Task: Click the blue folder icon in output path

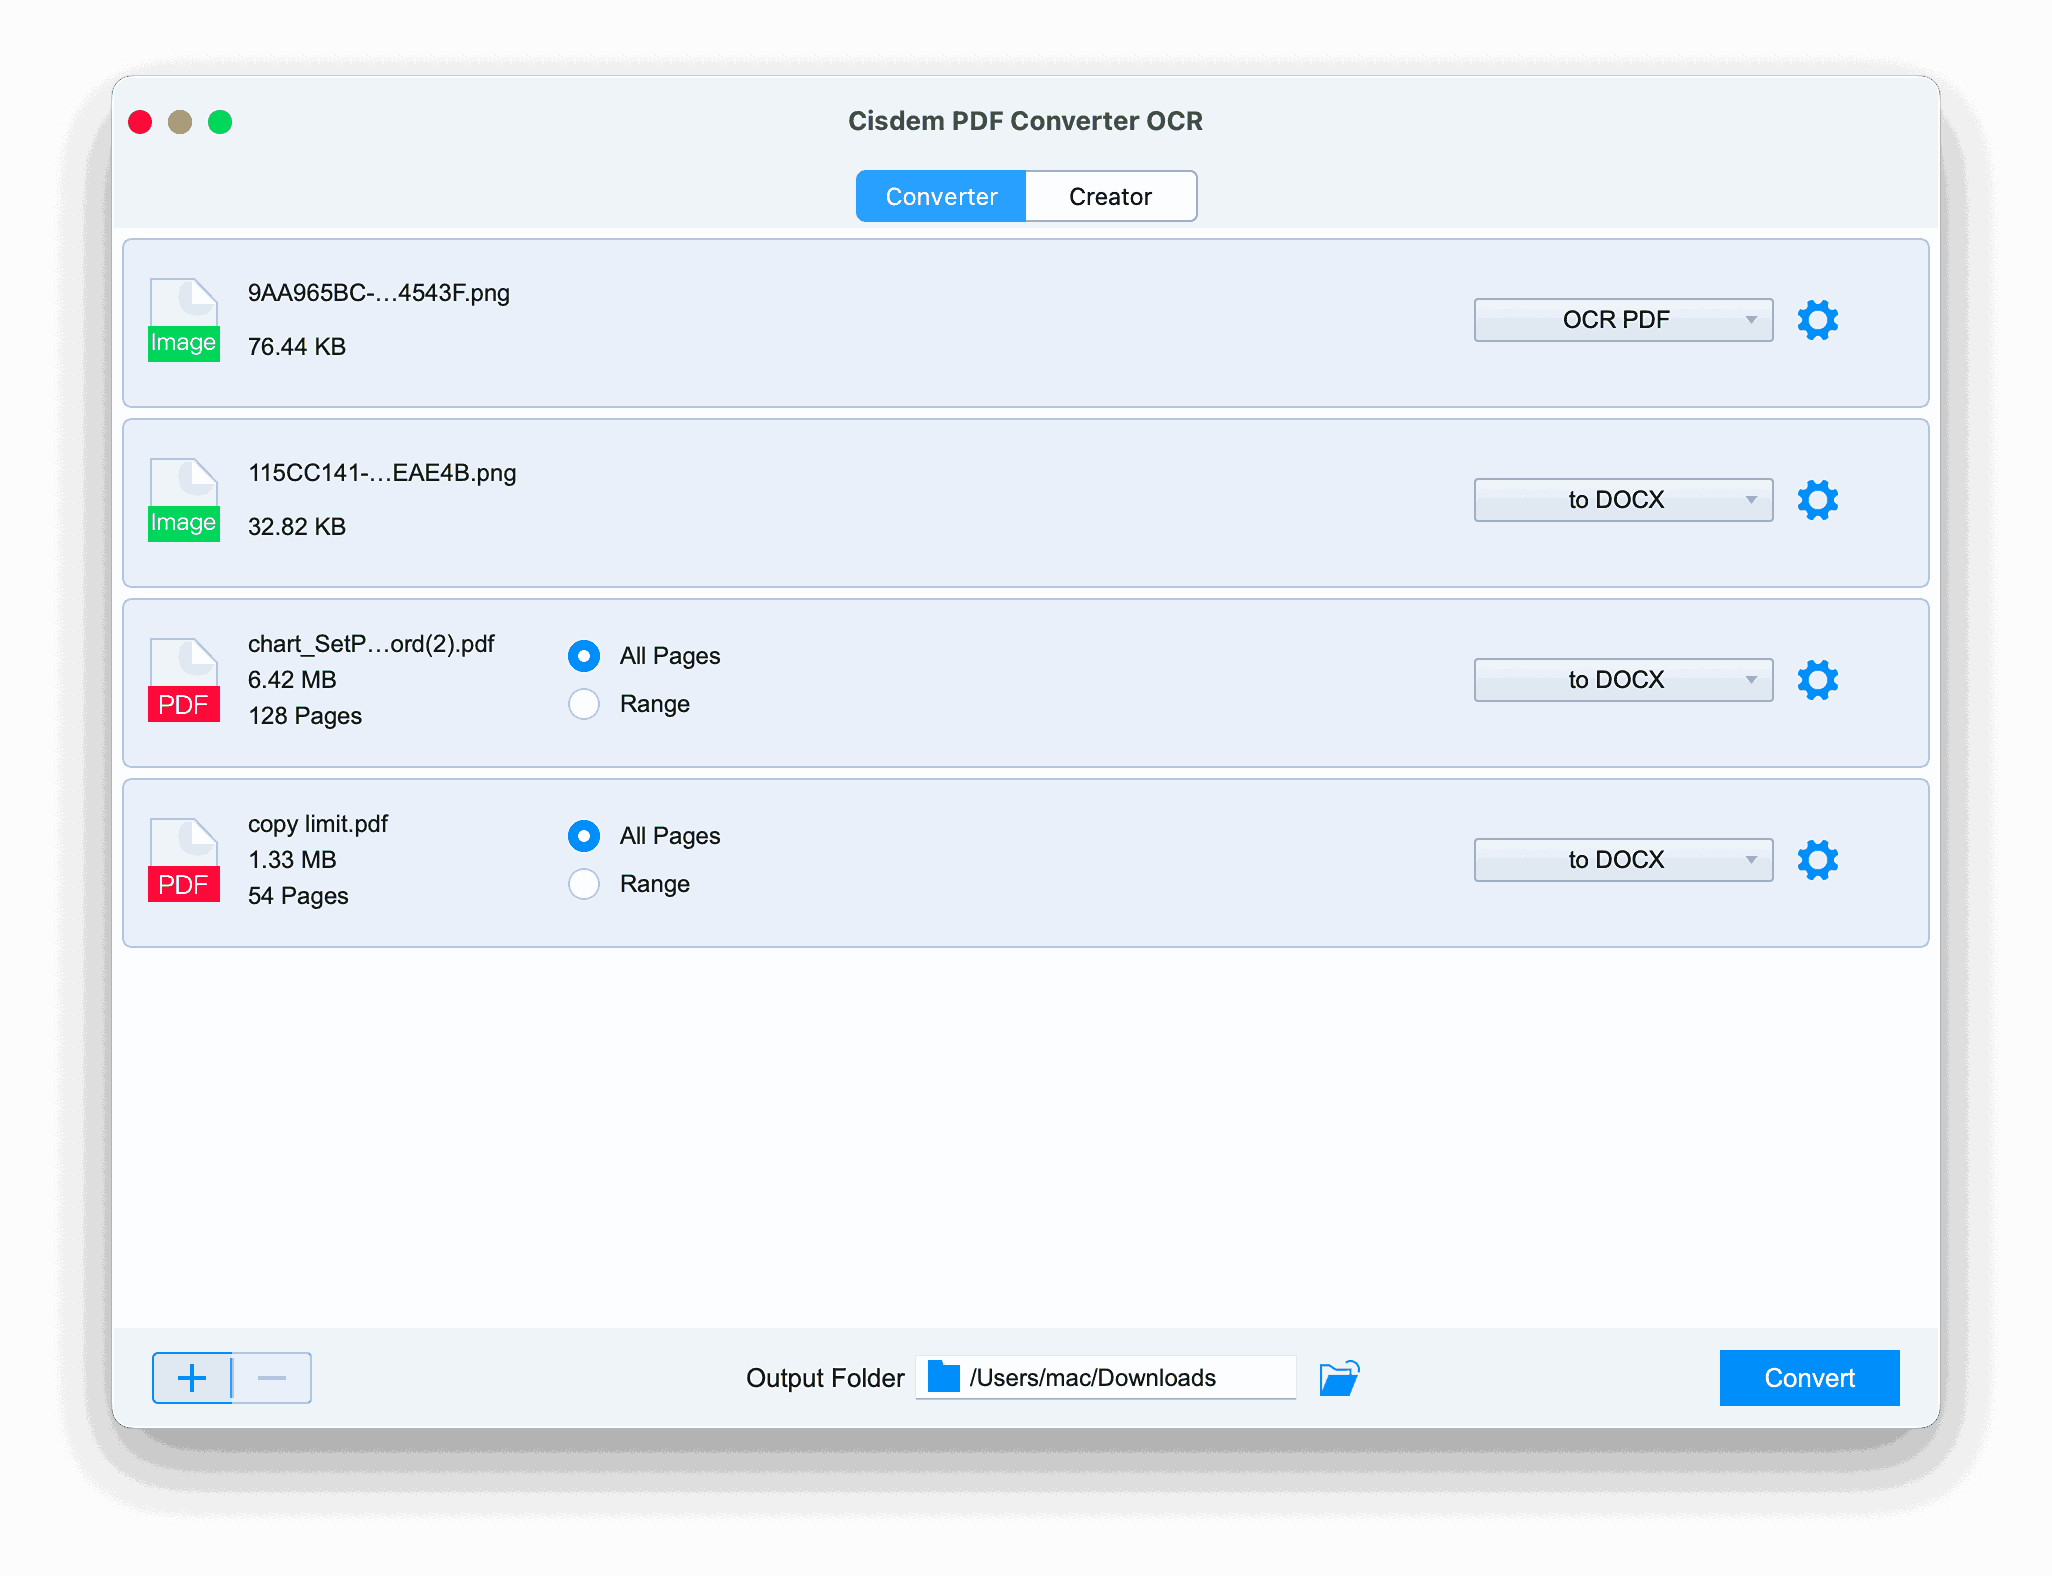Action: tap(944, 1377)
